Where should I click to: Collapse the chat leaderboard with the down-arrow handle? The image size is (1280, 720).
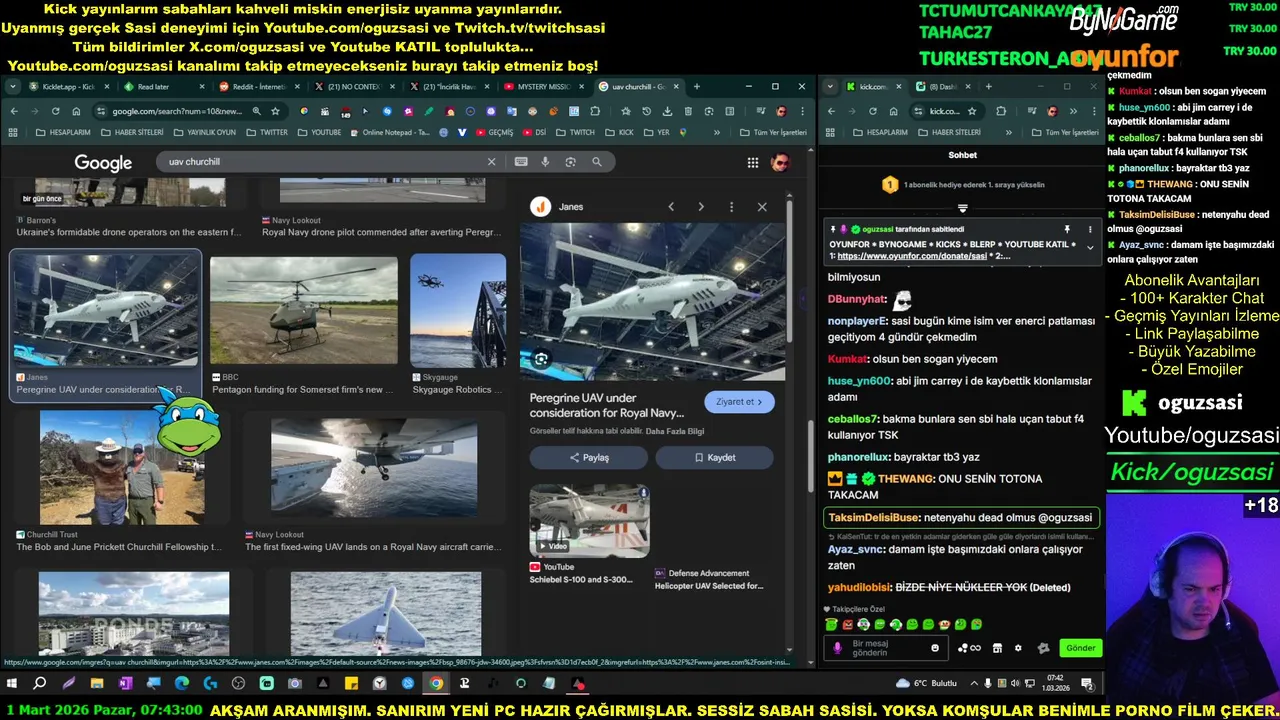click(962, 208)
